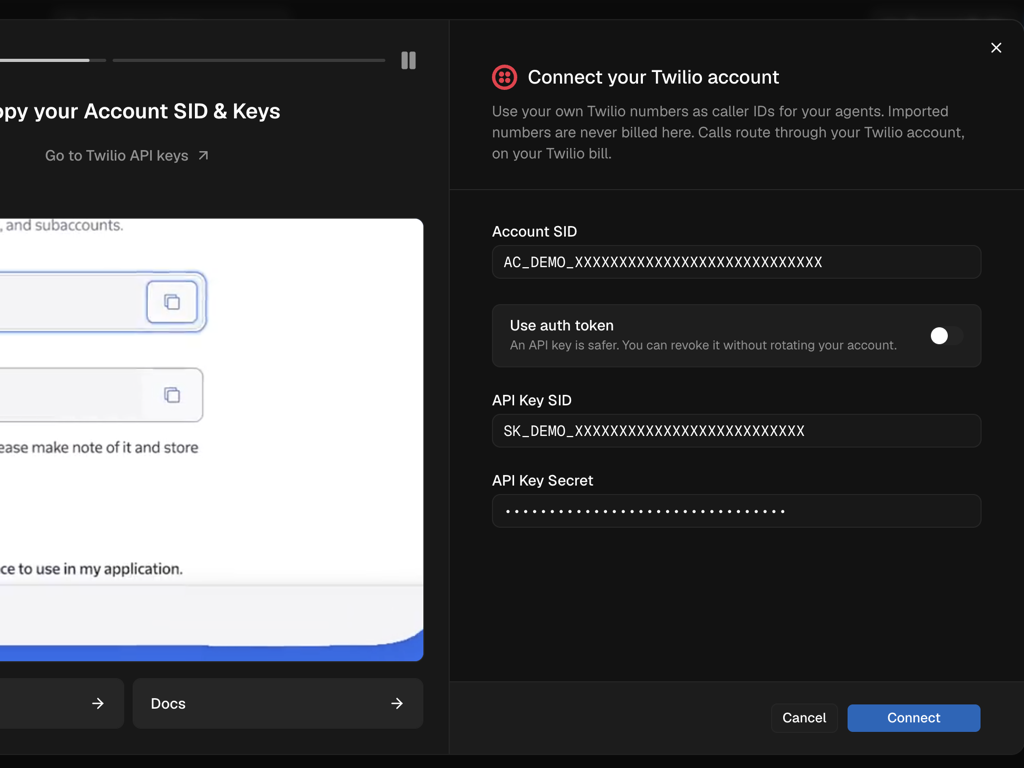Click the arrow on the Docs card

point(396,703)
